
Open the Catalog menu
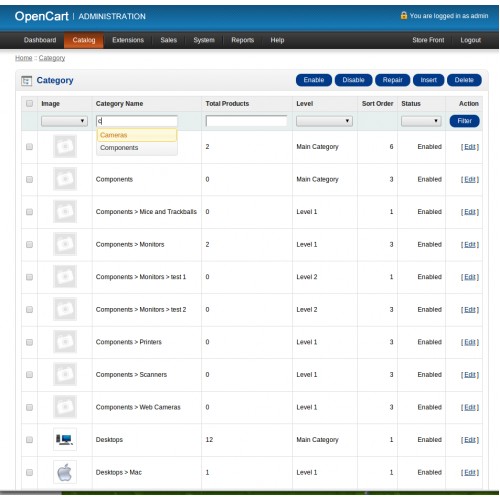pos(84,40)
